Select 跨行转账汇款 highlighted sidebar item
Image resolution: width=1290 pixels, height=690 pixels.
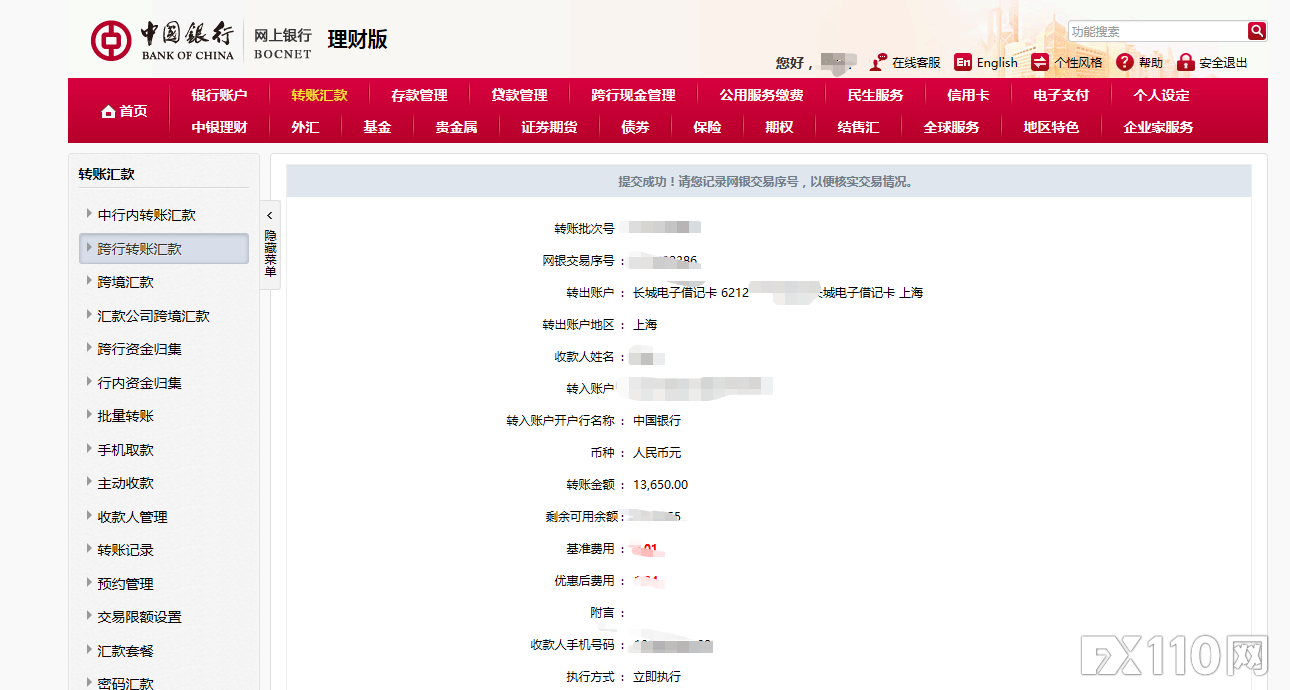[x=164, y=249]
